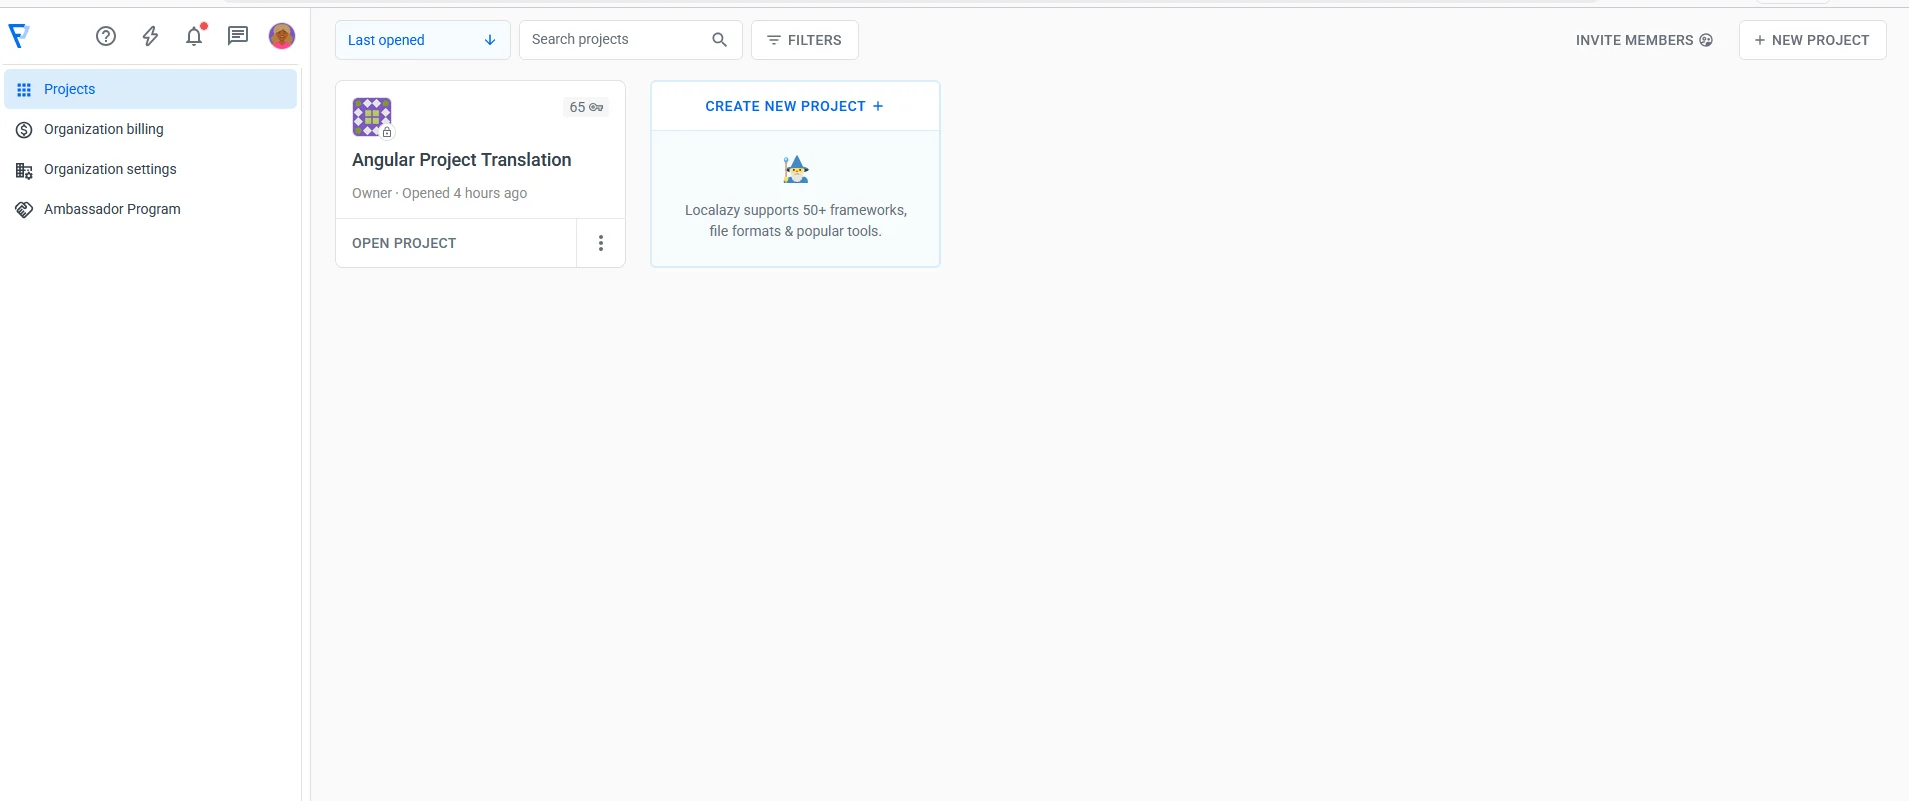This screenshot has width=1909, height=801.
Task: Go to Projects in sidebar
Action: pos(151,89)
